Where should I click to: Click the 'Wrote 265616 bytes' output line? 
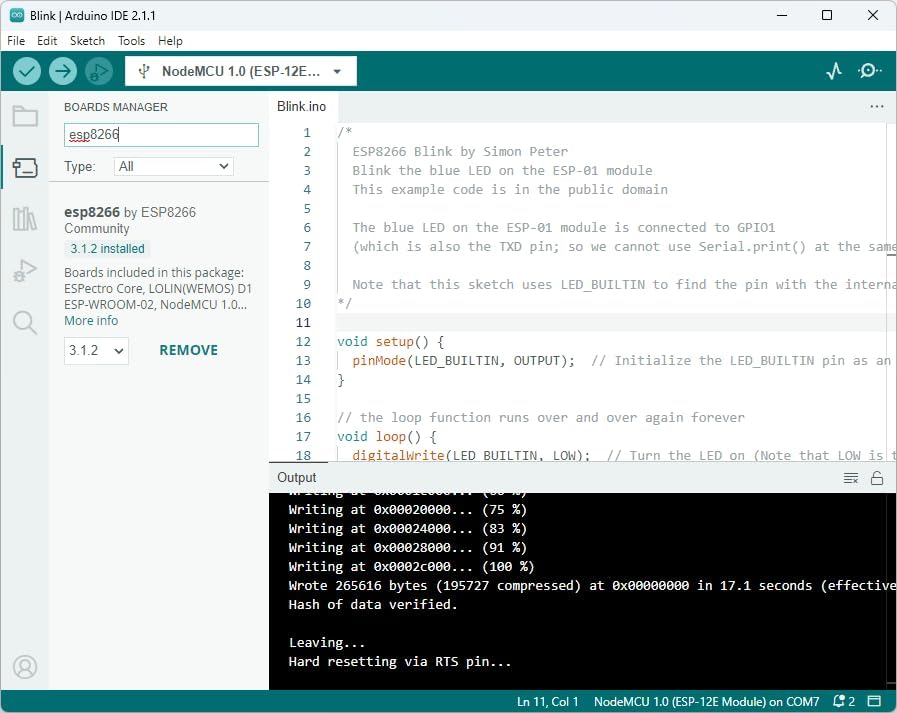(592, 585)
